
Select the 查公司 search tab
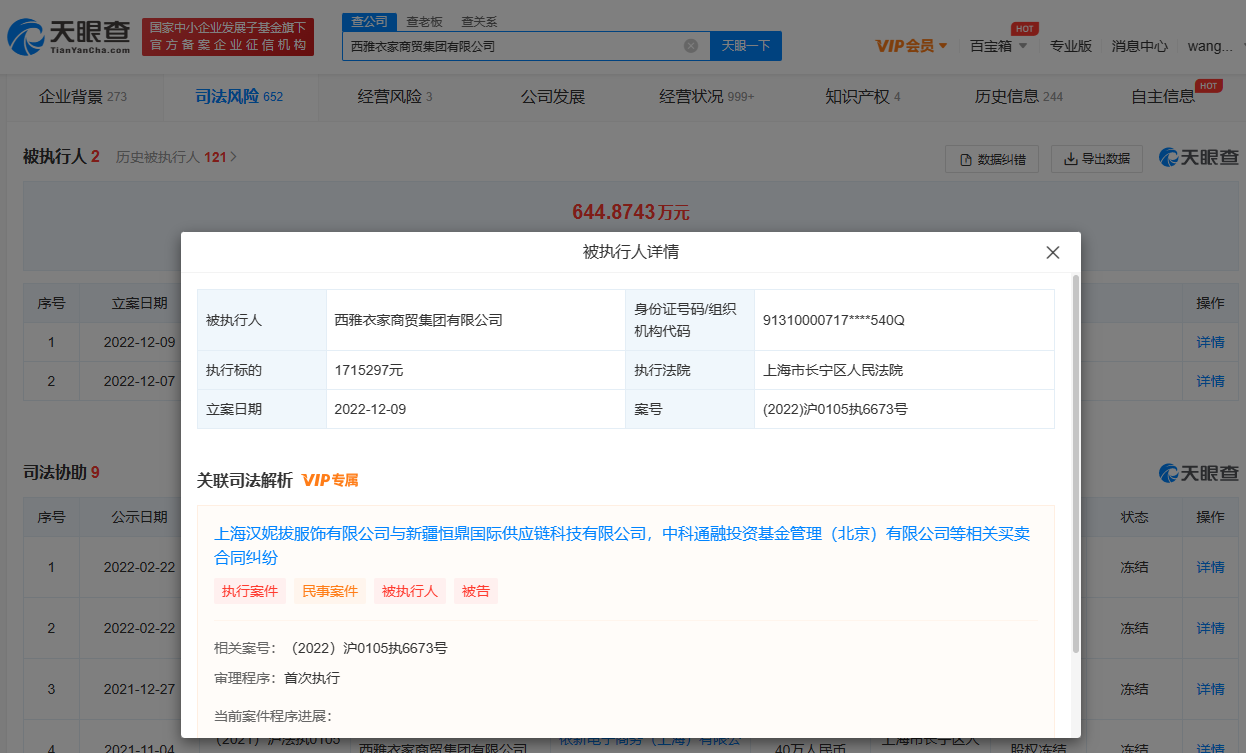tap(369, 22)
